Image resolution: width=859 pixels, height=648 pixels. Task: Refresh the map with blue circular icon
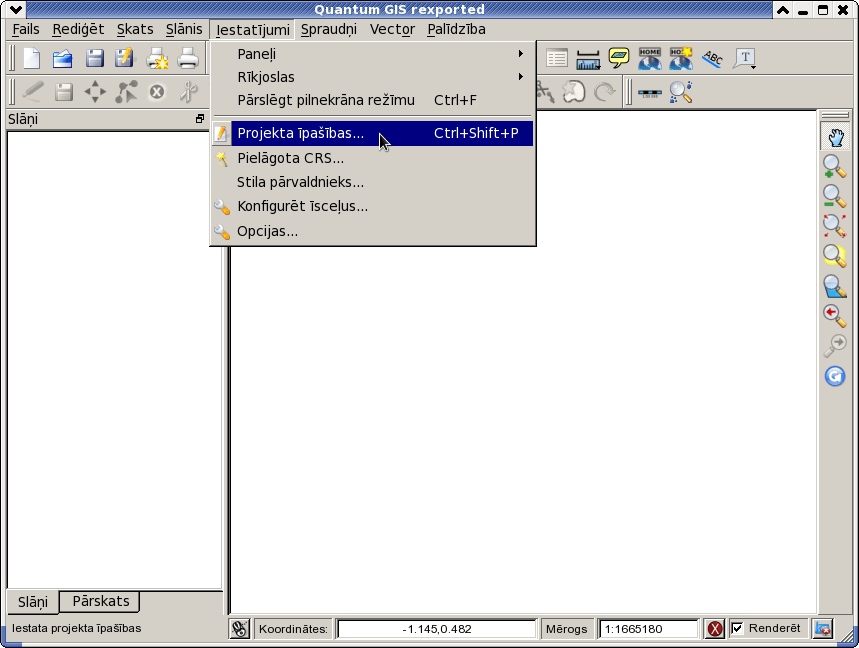pyautogui.click(x=834, y=376)
